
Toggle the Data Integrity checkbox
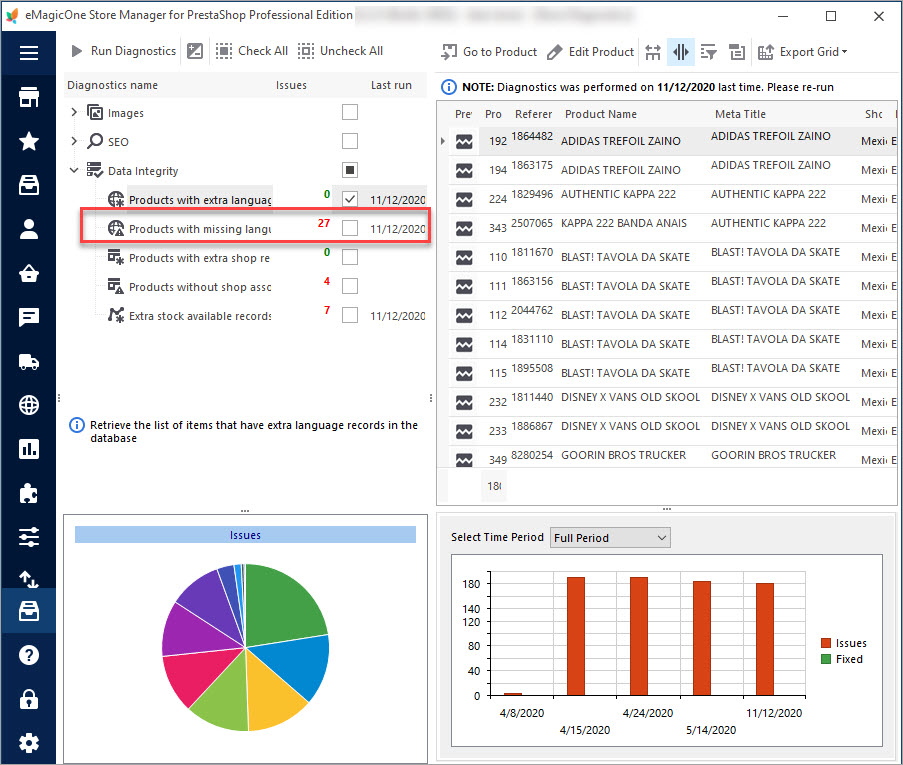click(350, 170)
